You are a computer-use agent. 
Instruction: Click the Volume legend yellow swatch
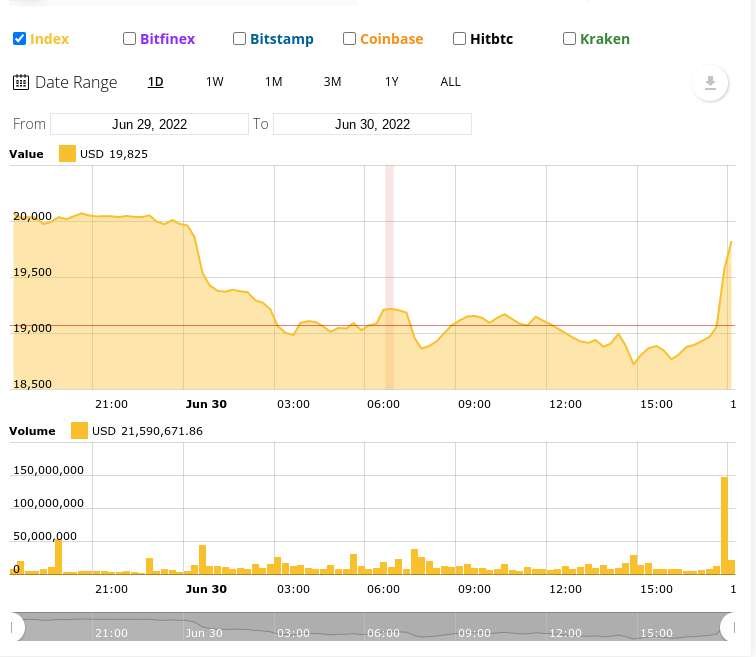(79, 430)
